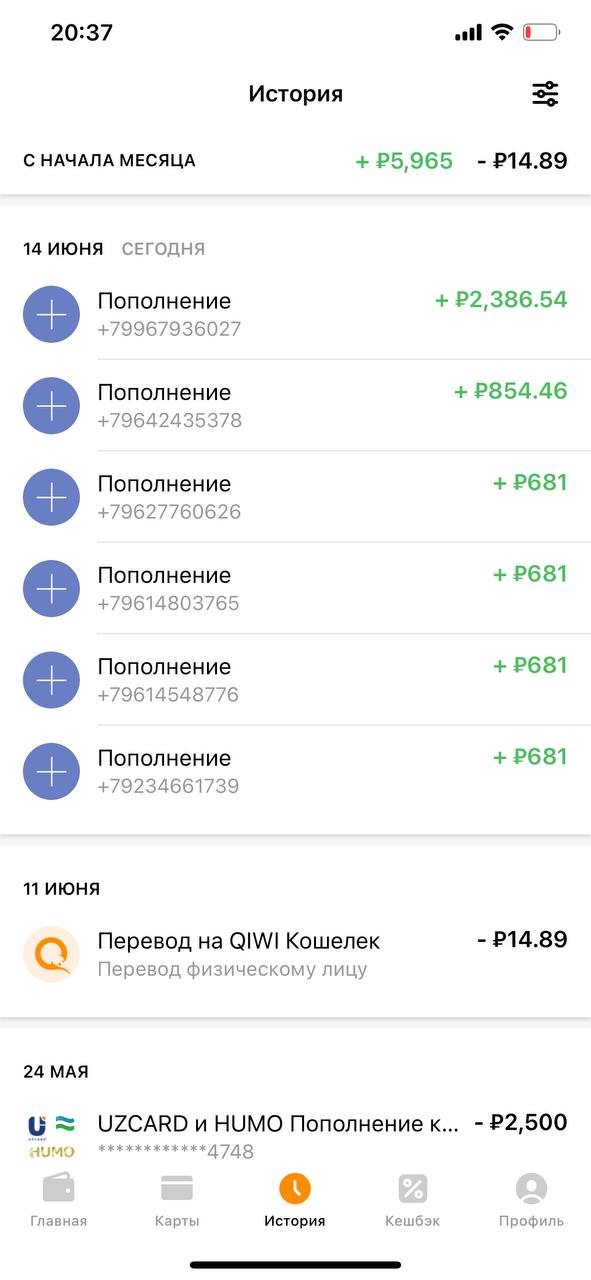
Task: Open top-up from +79234661739
Action: click(x=295, y=771)
